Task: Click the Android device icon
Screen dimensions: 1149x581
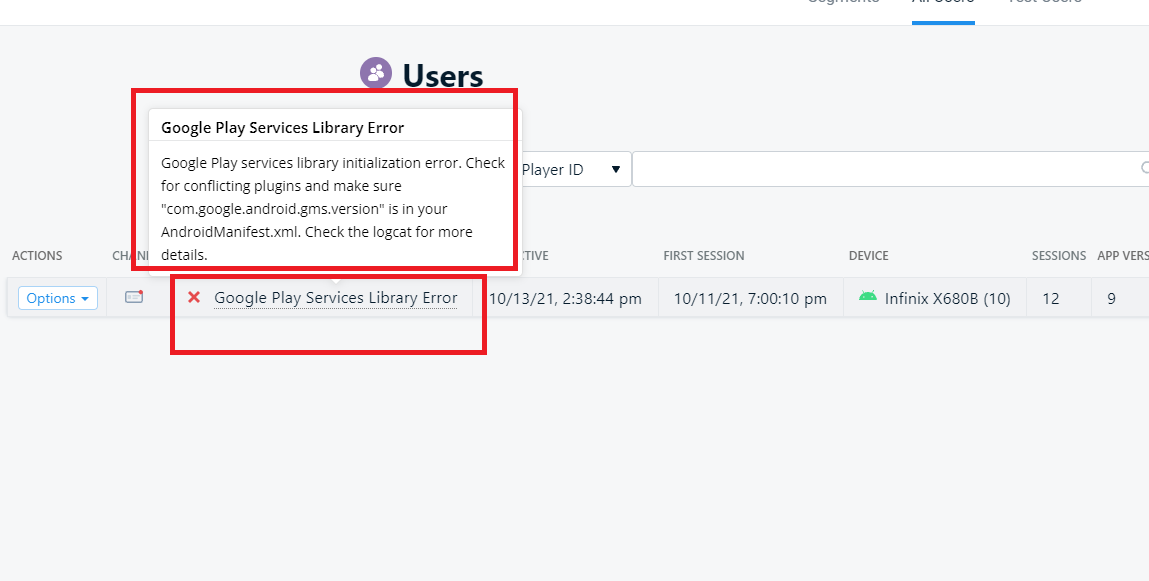Action: coord(868,296)
